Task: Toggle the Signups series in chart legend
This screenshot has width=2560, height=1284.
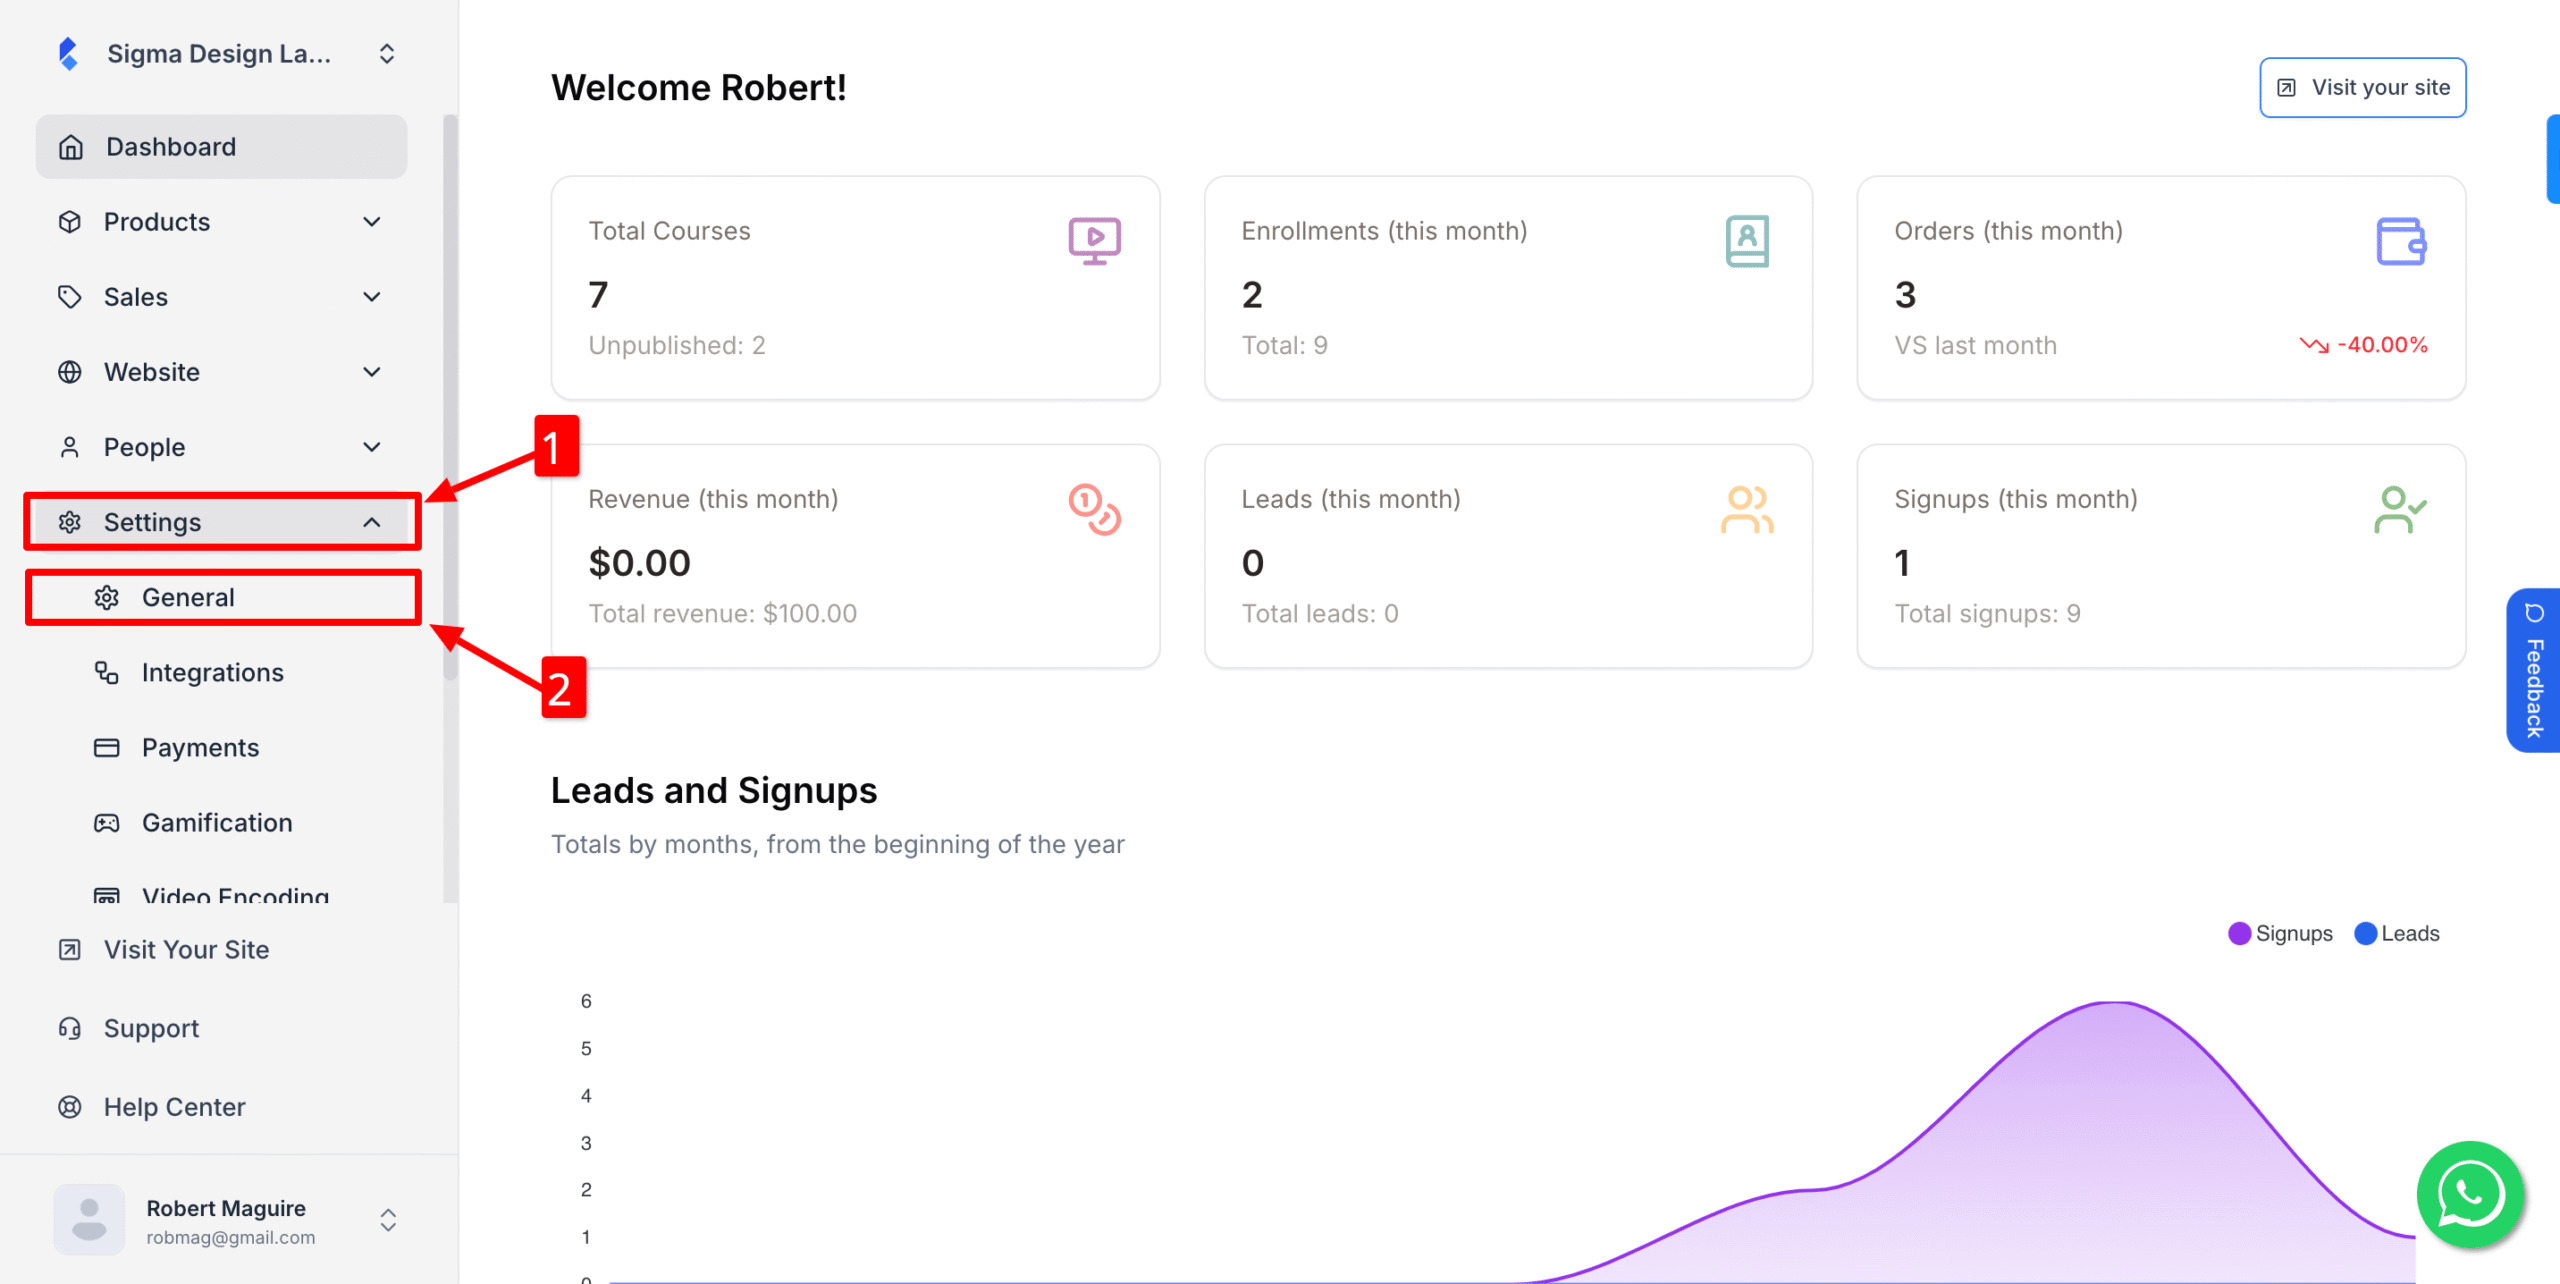Action: pos(2280,933)
